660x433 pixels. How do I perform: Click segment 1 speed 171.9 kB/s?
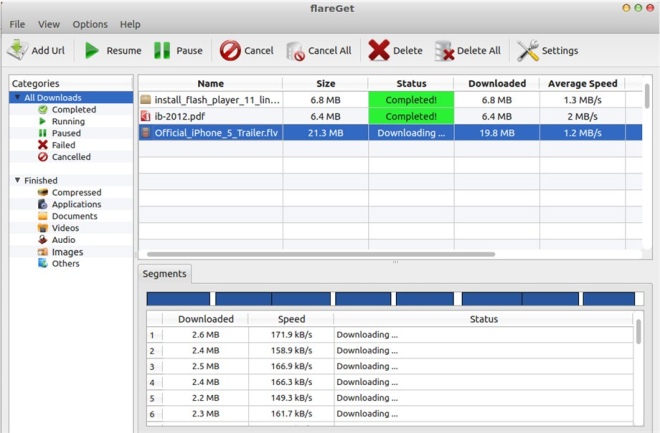[291, 335]
